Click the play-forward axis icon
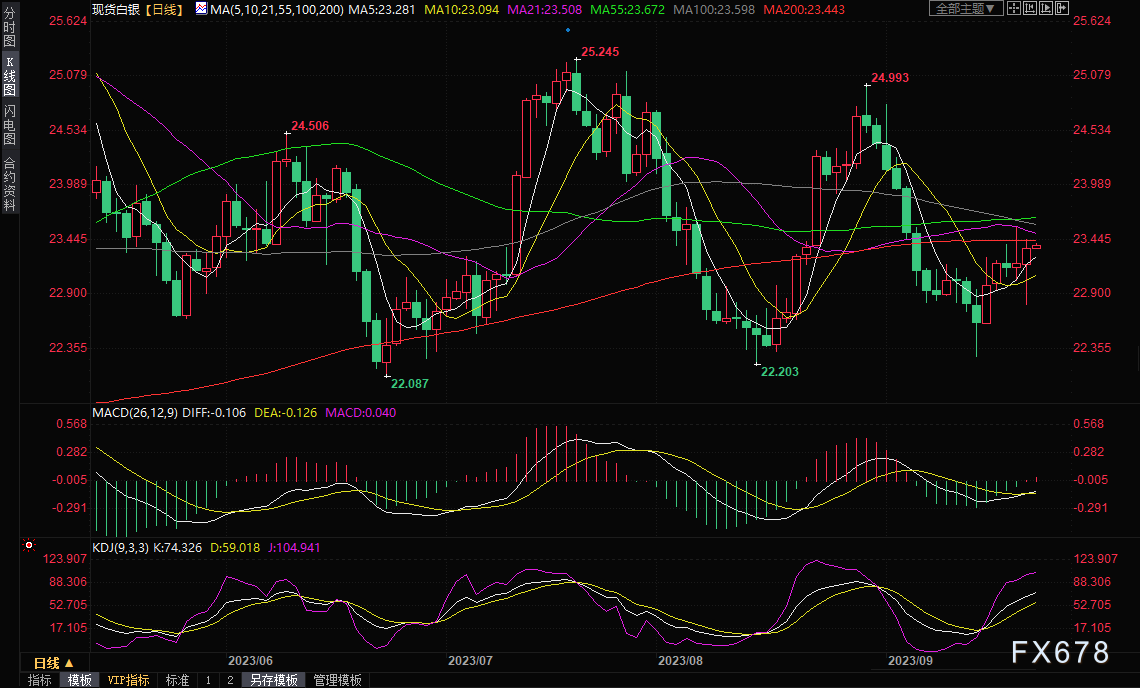This screenshot has width=1140, height=688. click(1046, 9)
